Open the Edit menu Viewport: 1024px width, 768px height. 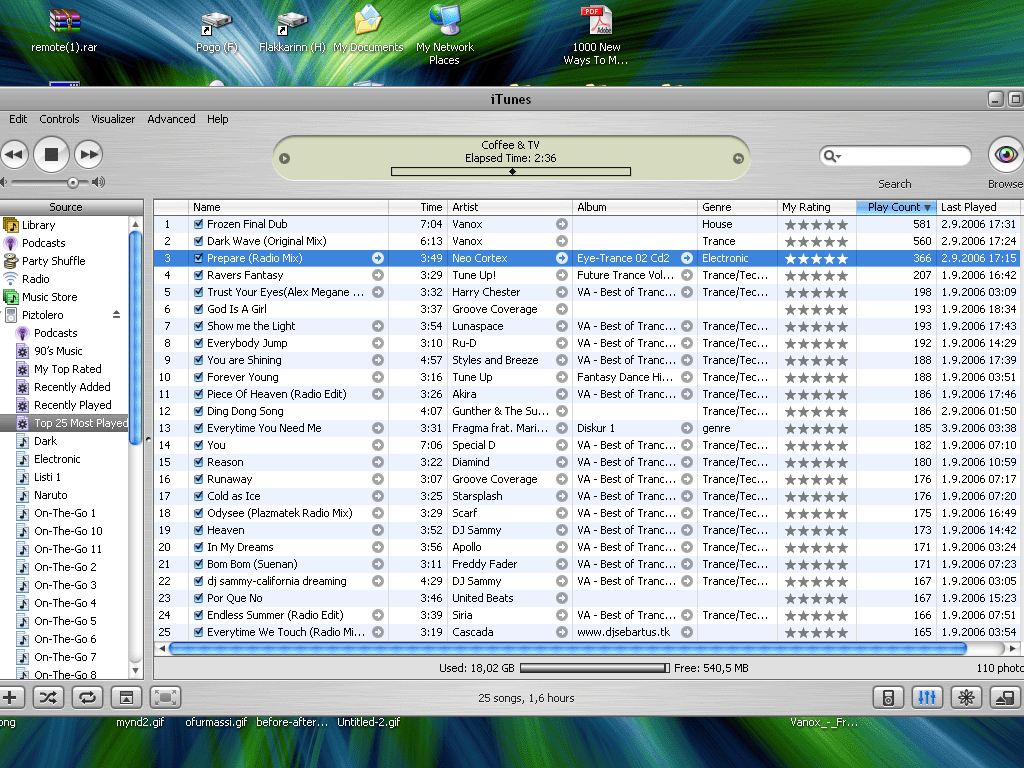tap(18, 119)
